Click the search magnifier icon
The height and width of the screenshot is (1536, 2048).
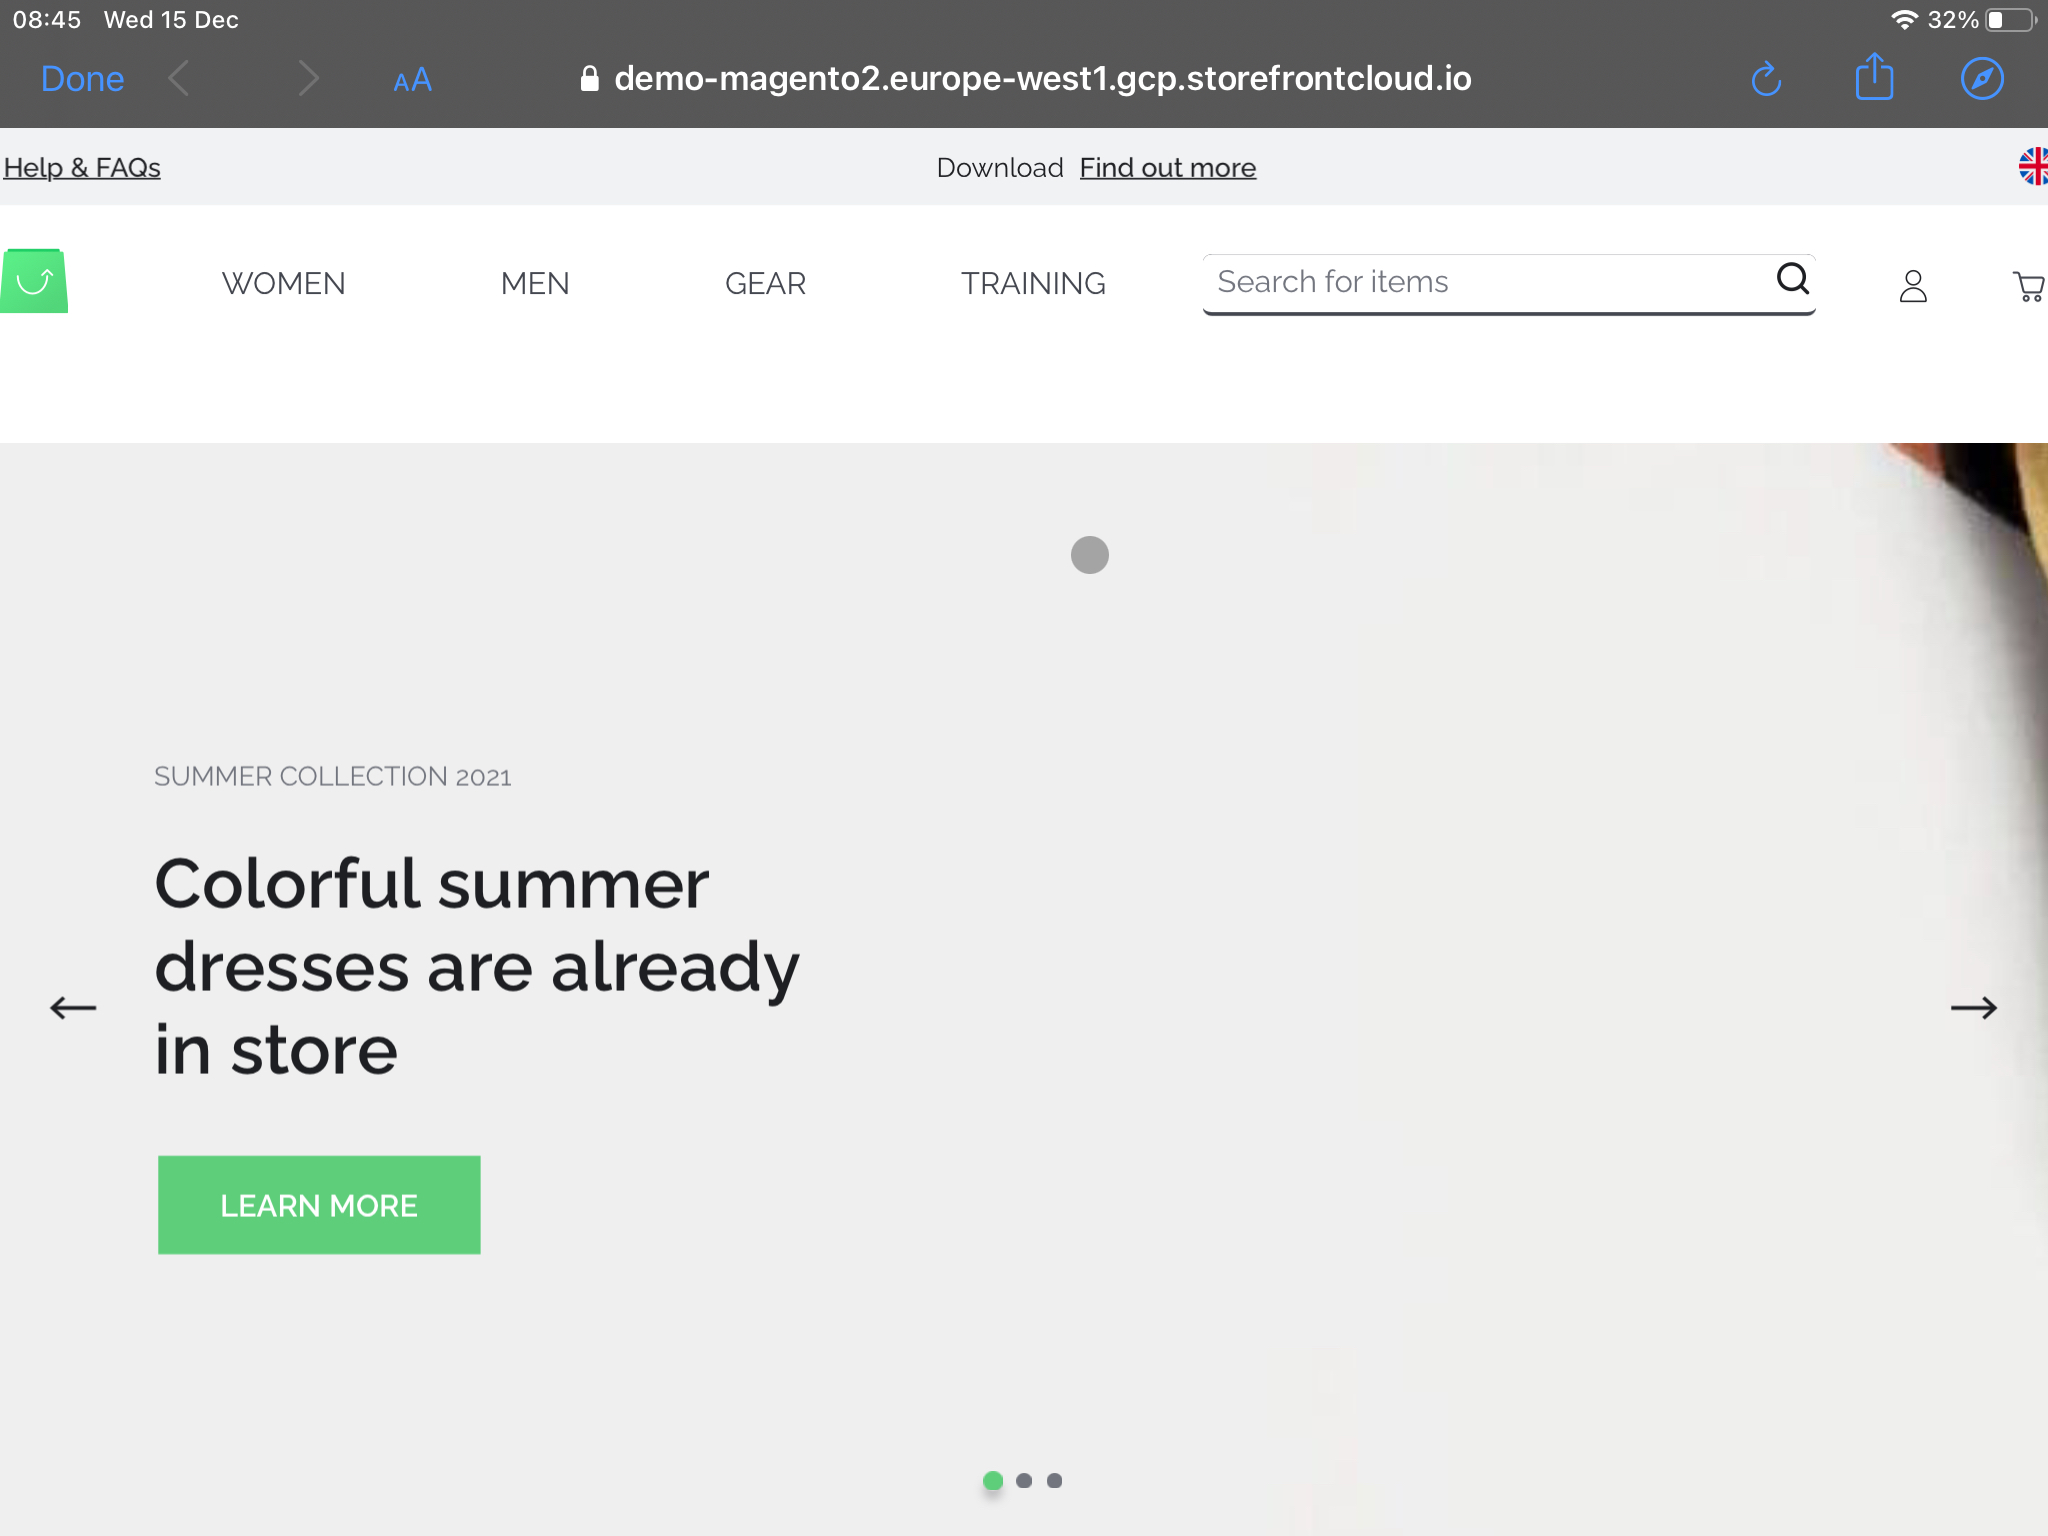tap(1792, 279)
